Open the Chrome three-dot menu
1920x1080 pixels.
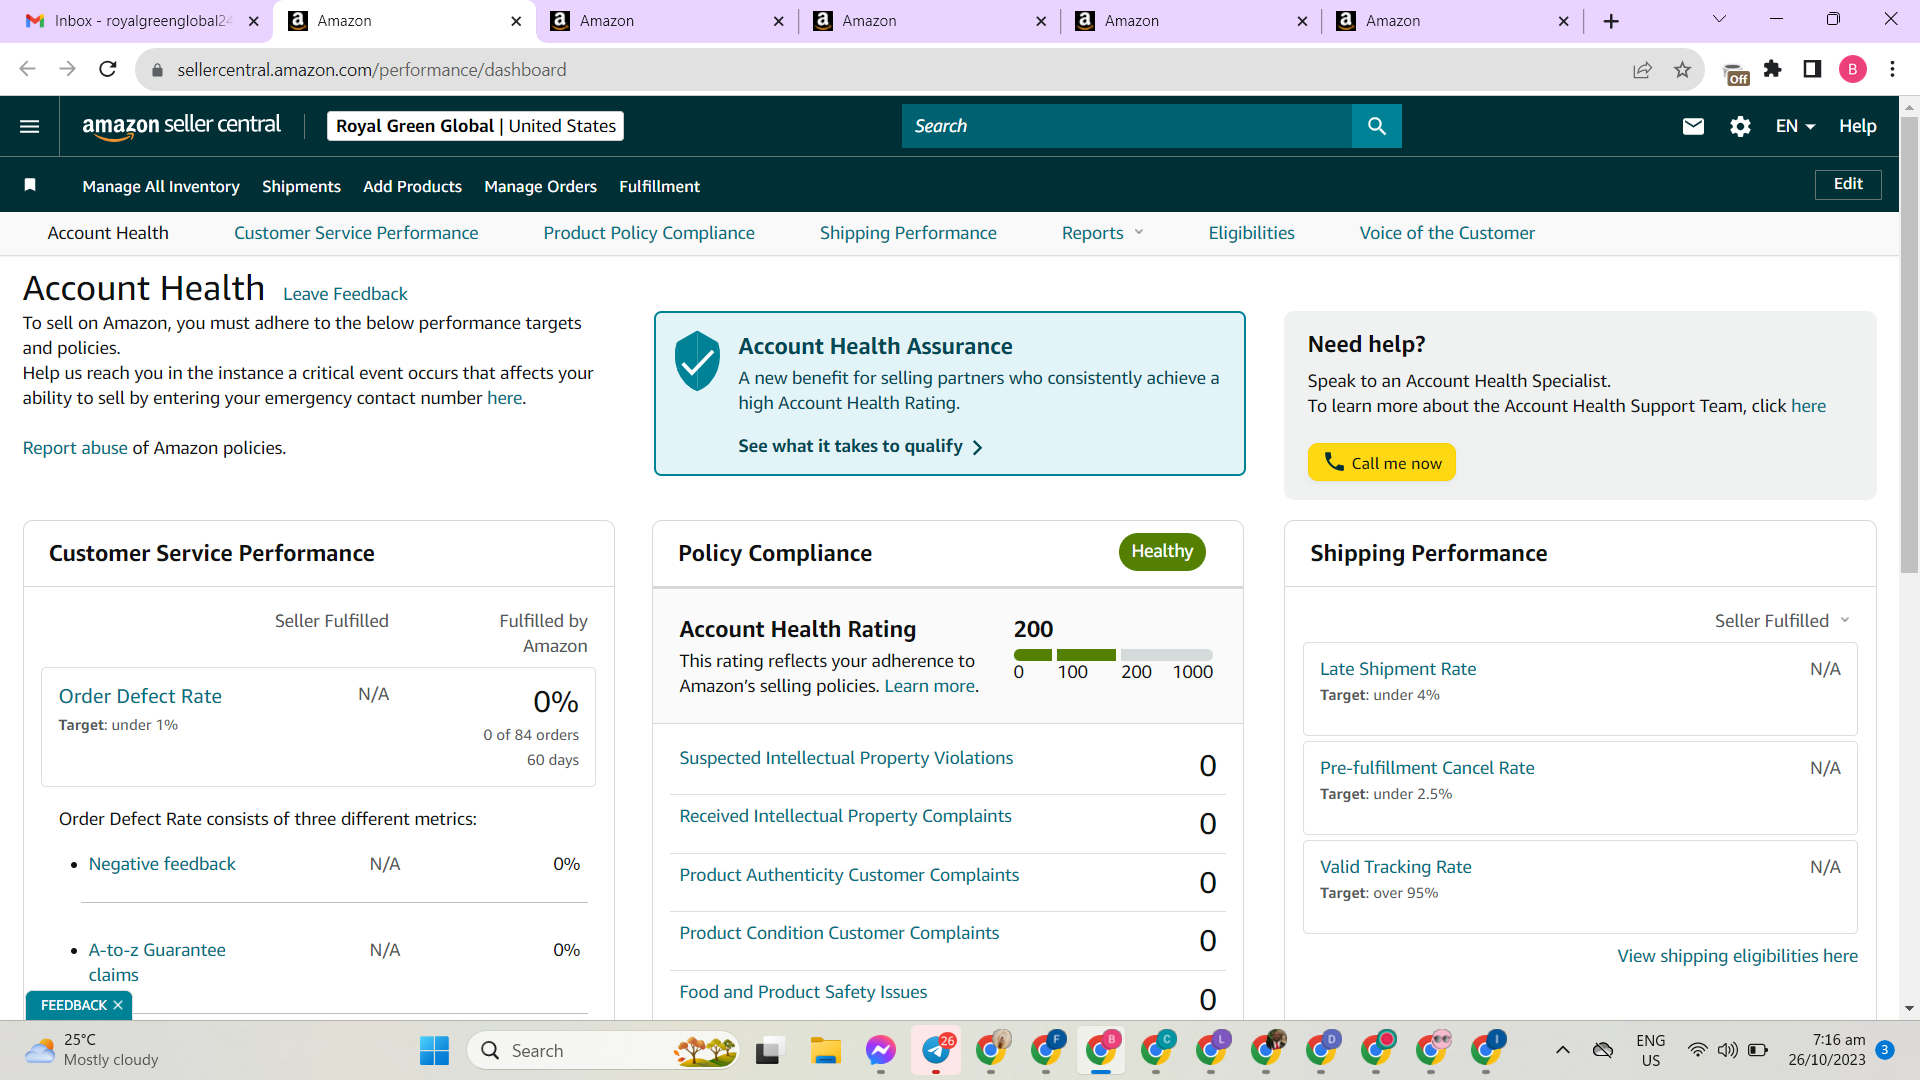tap(1892, 69)
